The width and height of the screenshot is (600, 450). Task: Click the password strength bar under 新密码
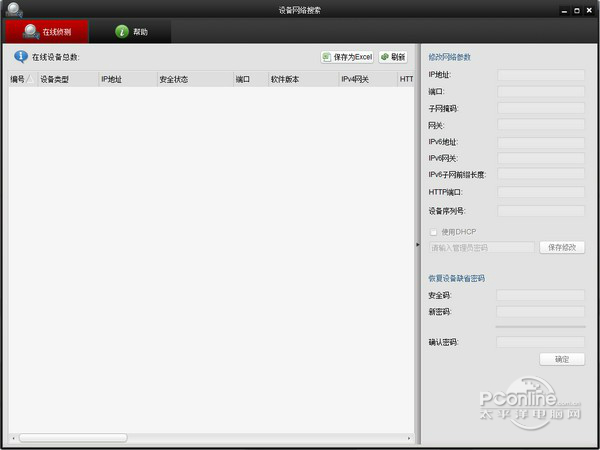tap(540, 327)
